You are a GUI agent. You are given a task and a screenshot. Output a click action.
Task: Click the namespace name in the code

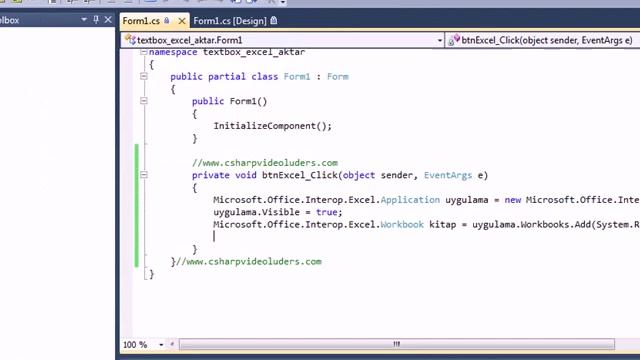click(x=254, y=52)
